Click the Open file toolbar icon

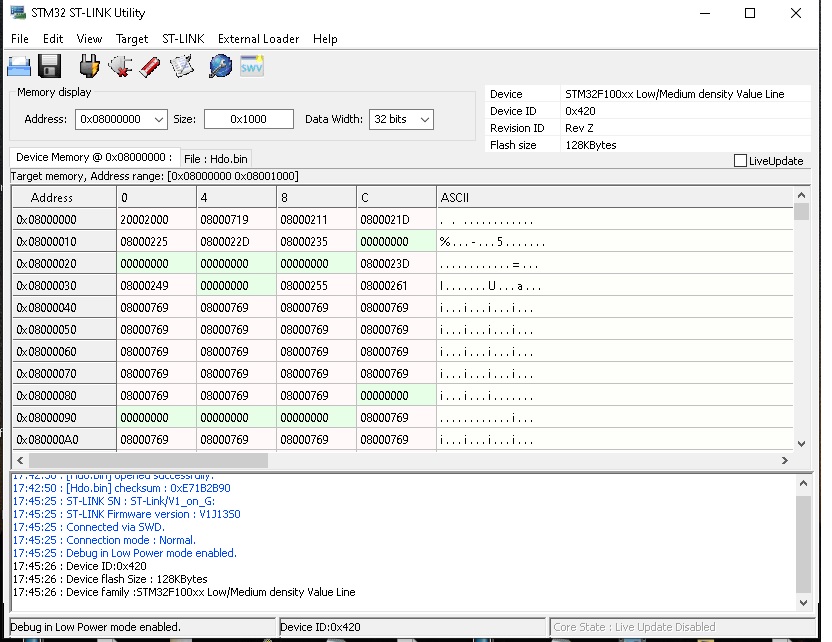(x=20, y=67)
